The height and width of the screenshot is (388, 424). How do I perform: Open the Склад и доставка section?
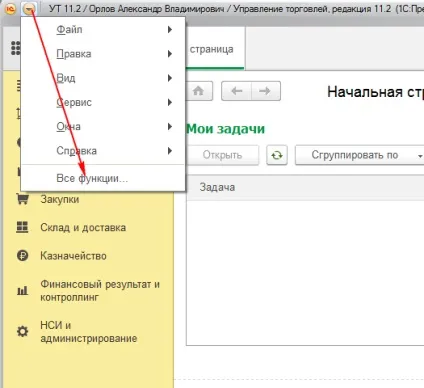[x=83, y=228]
